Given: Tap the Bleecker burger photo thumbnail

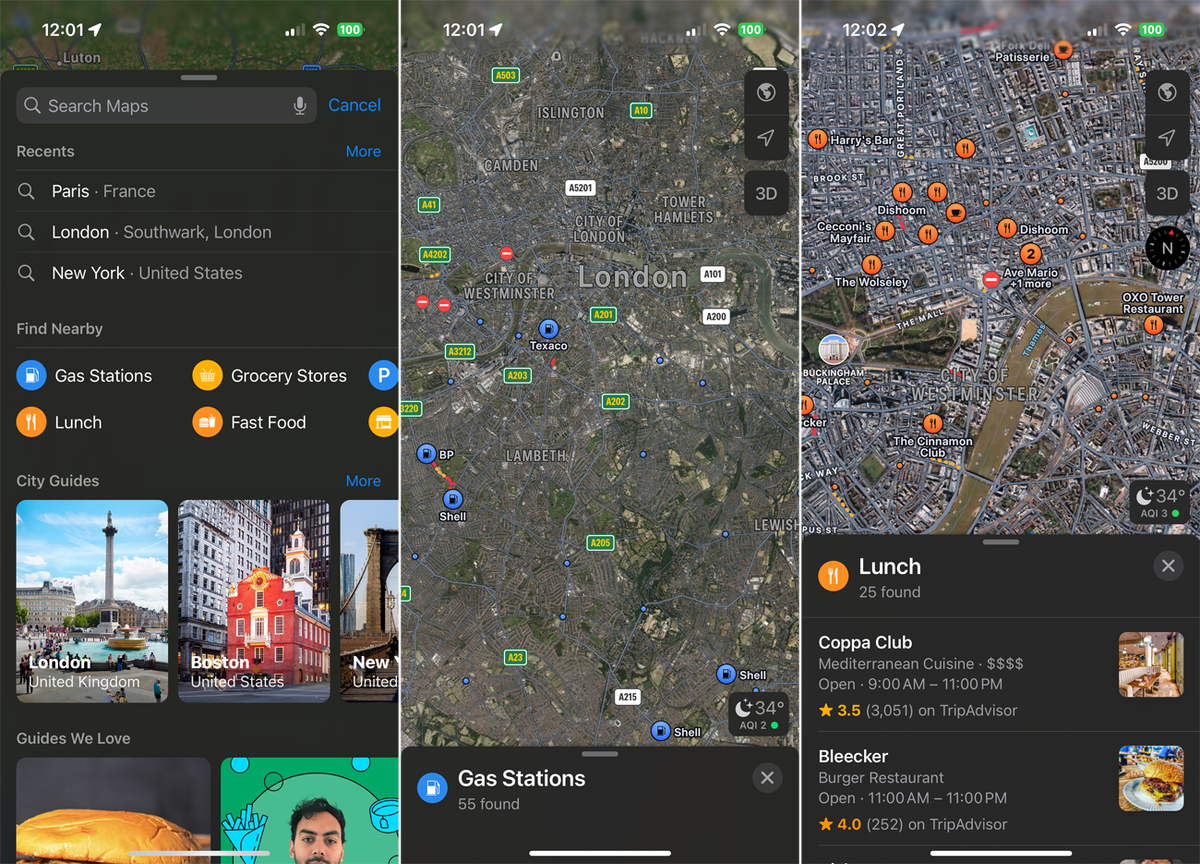Looking at the screenshot, I should [1151, 778].
